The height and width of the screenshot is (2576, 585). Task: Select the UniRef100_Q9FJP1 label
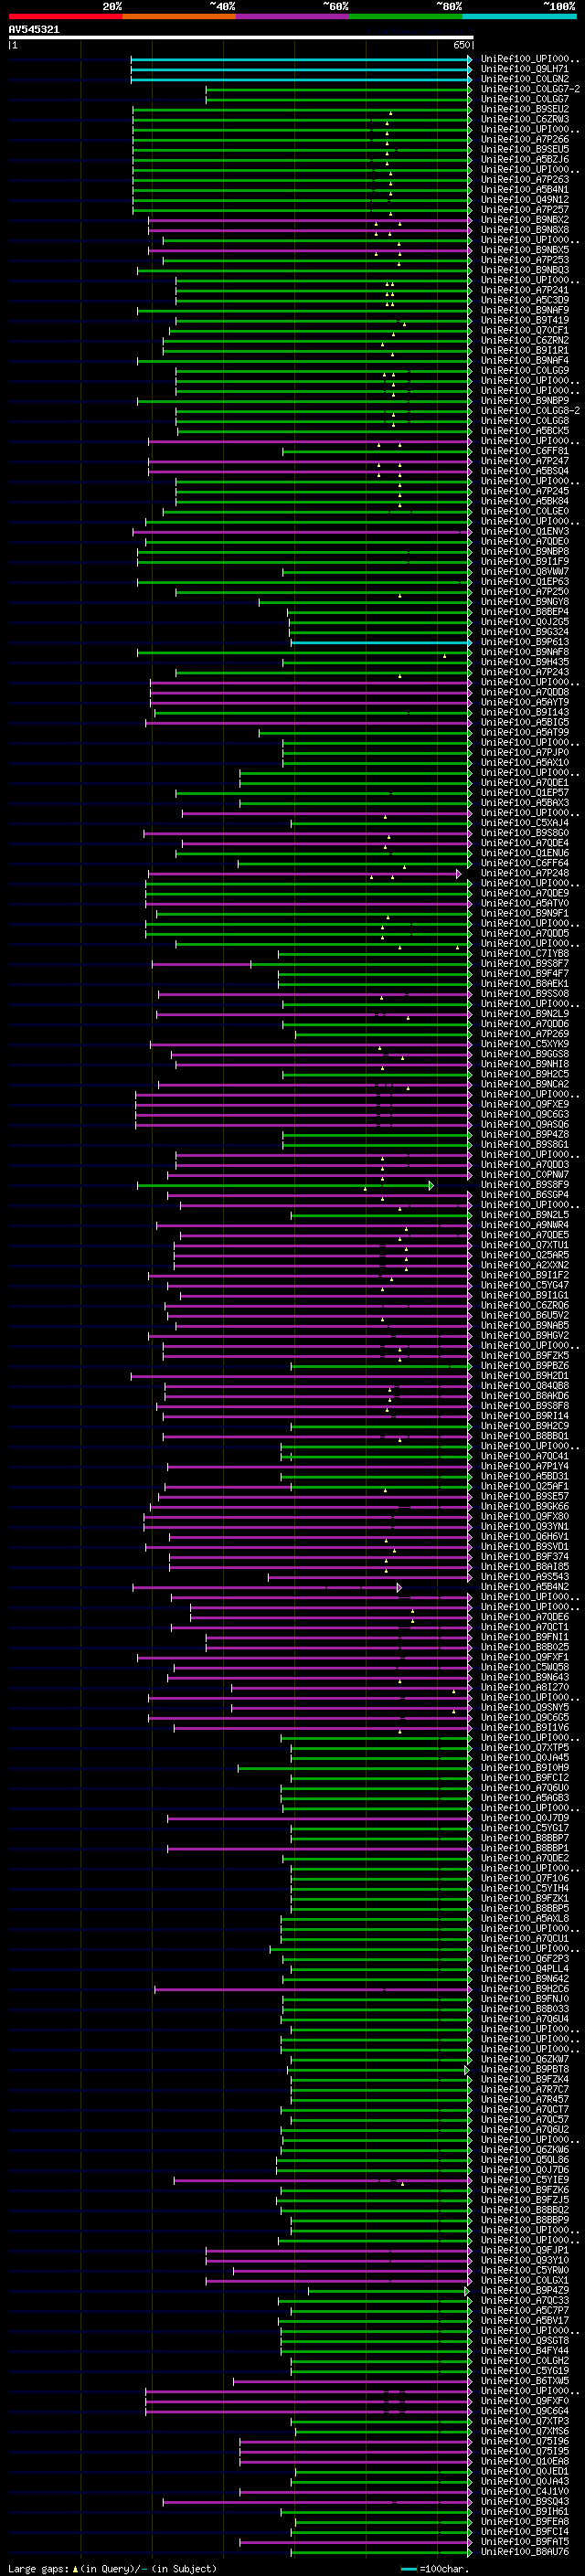525,2249
